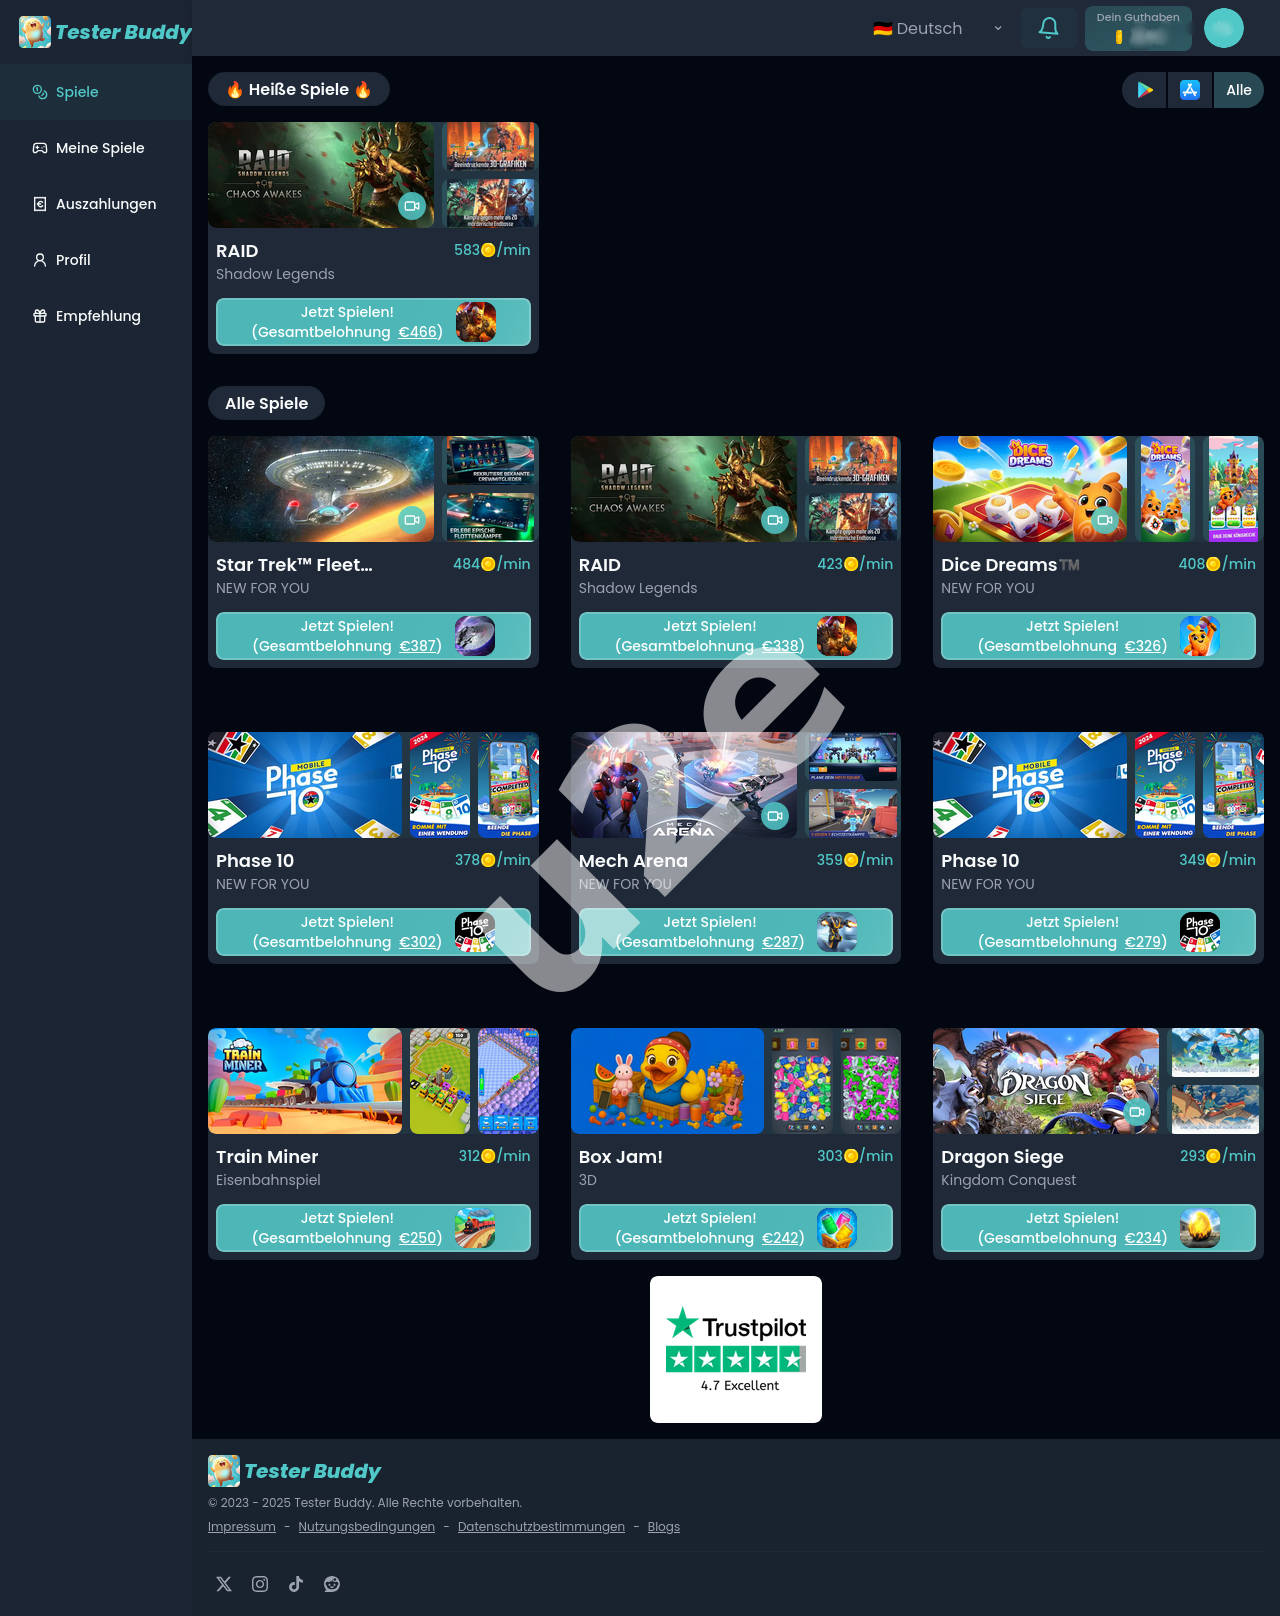Play video on Mech Arena banner
1280x1616 pixels.
tap(774, 816)
